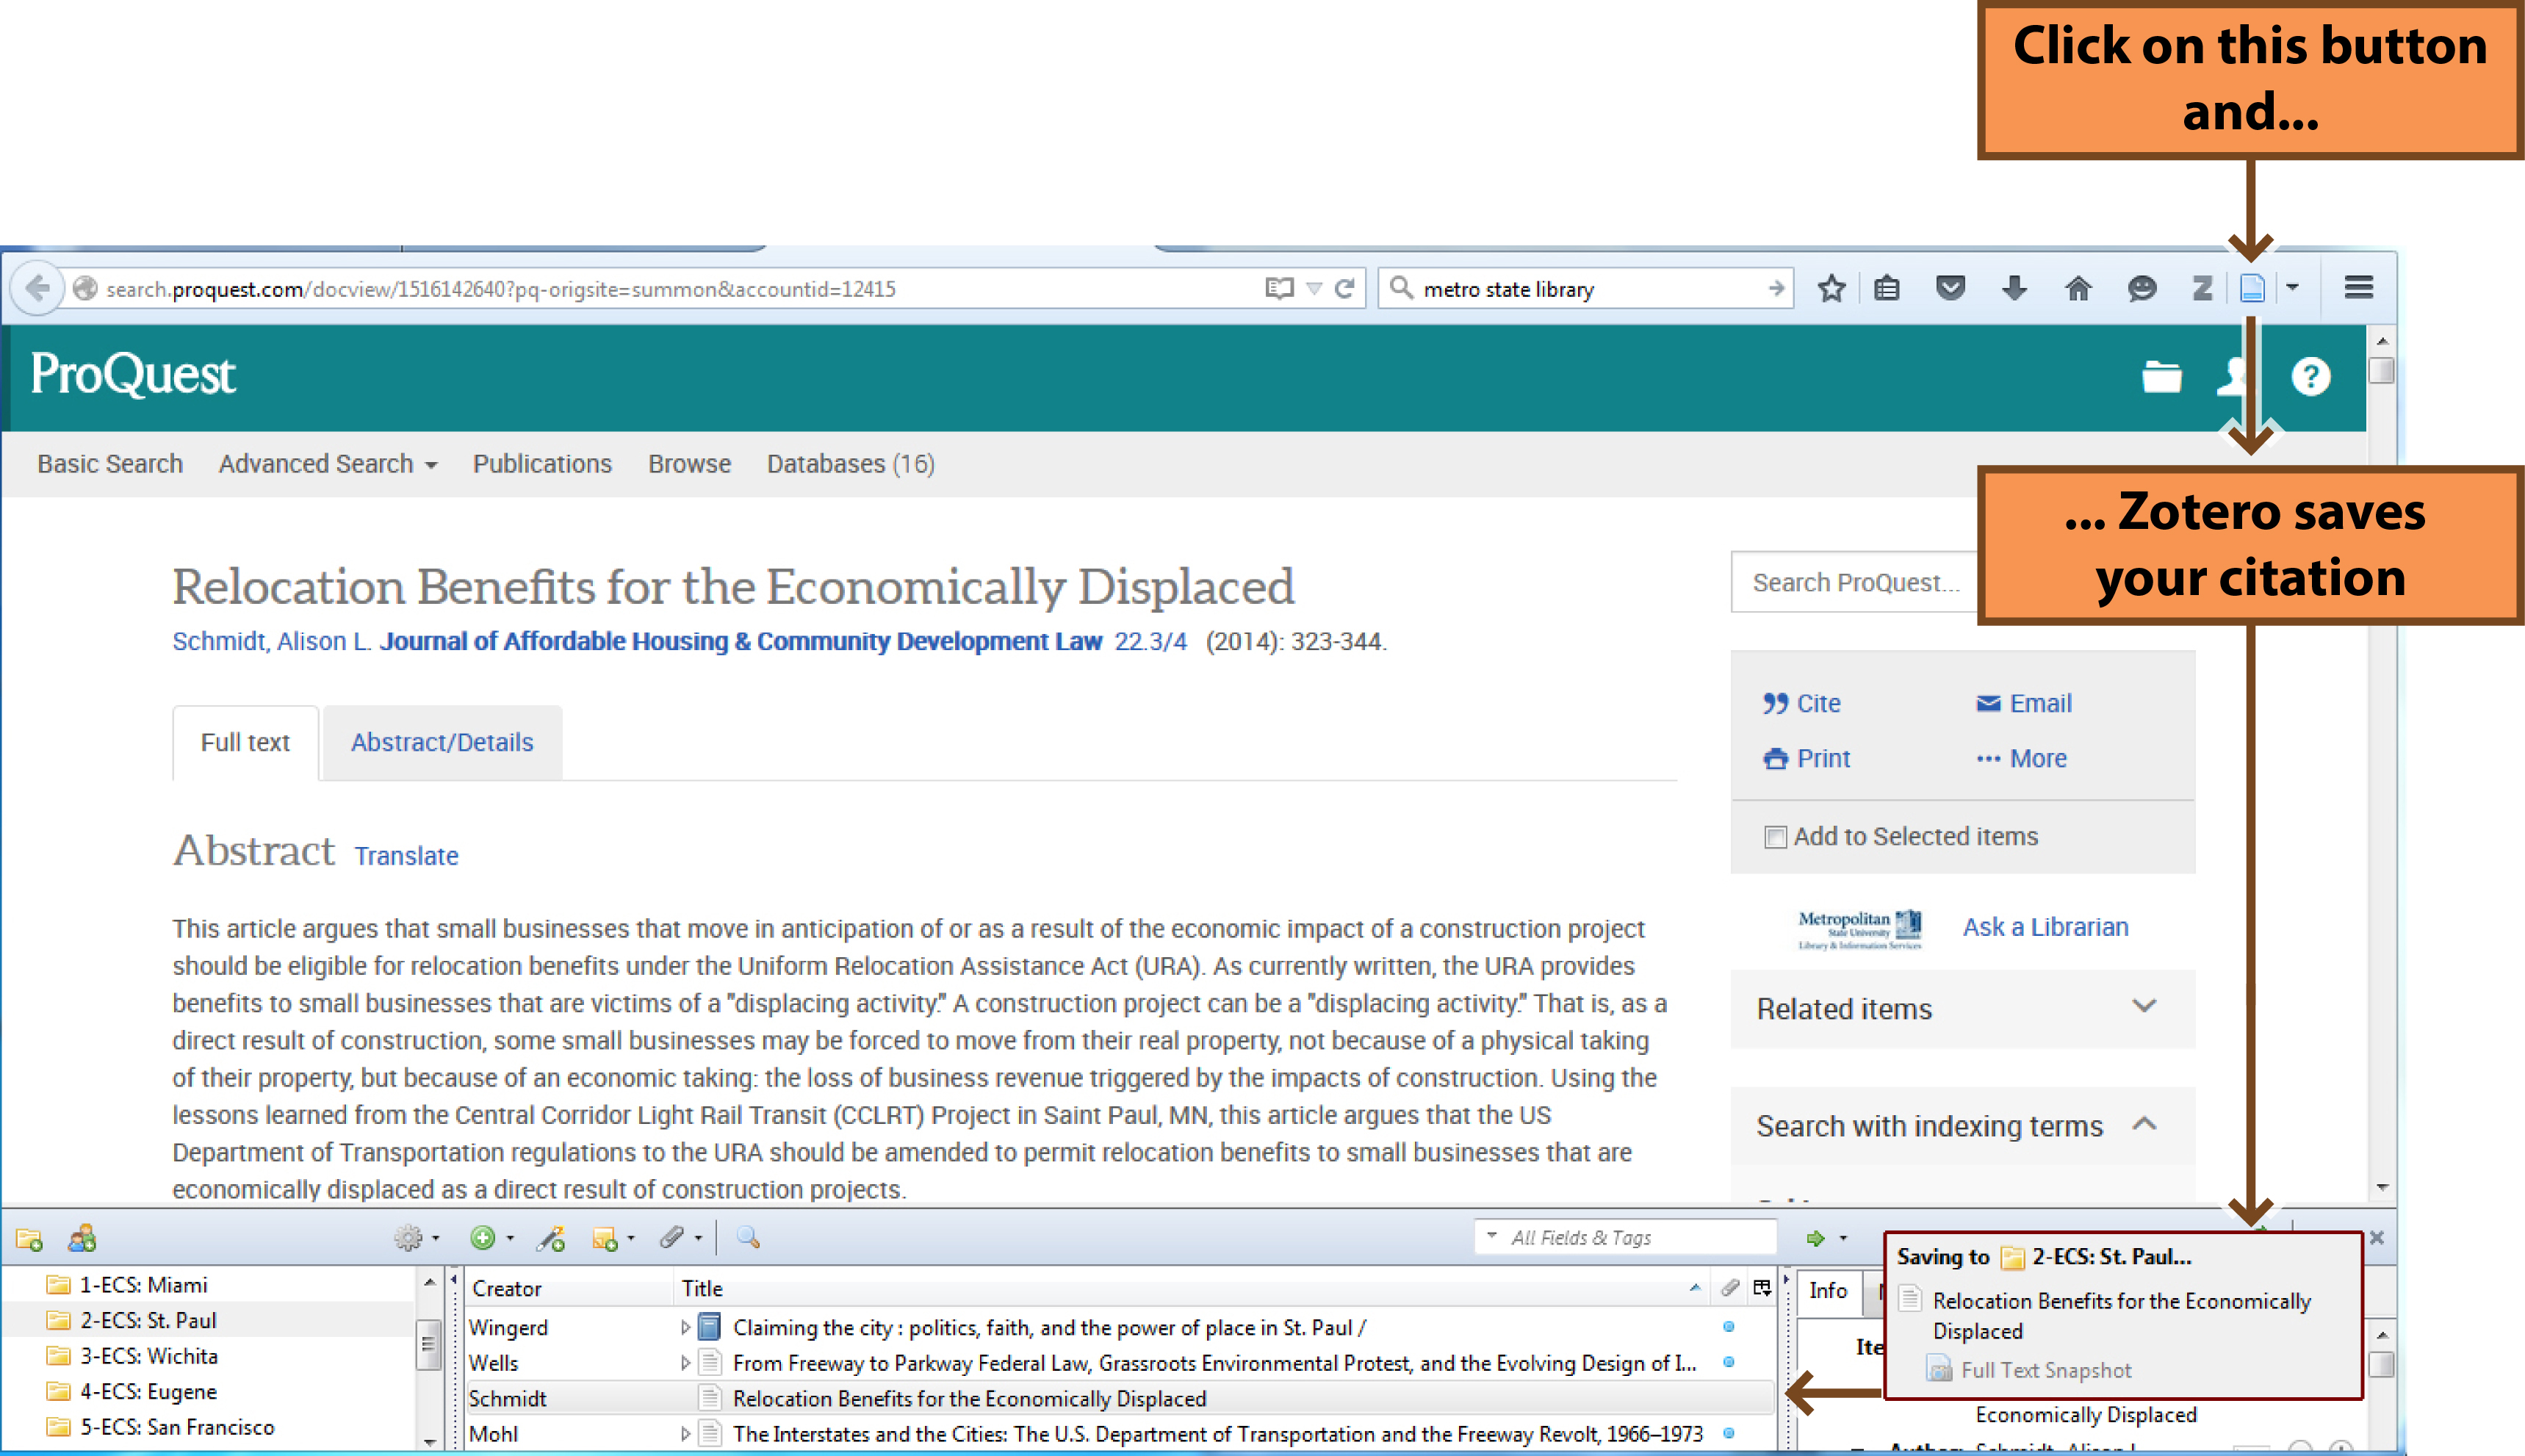Open Databases (16) menu item

[850, 464]
